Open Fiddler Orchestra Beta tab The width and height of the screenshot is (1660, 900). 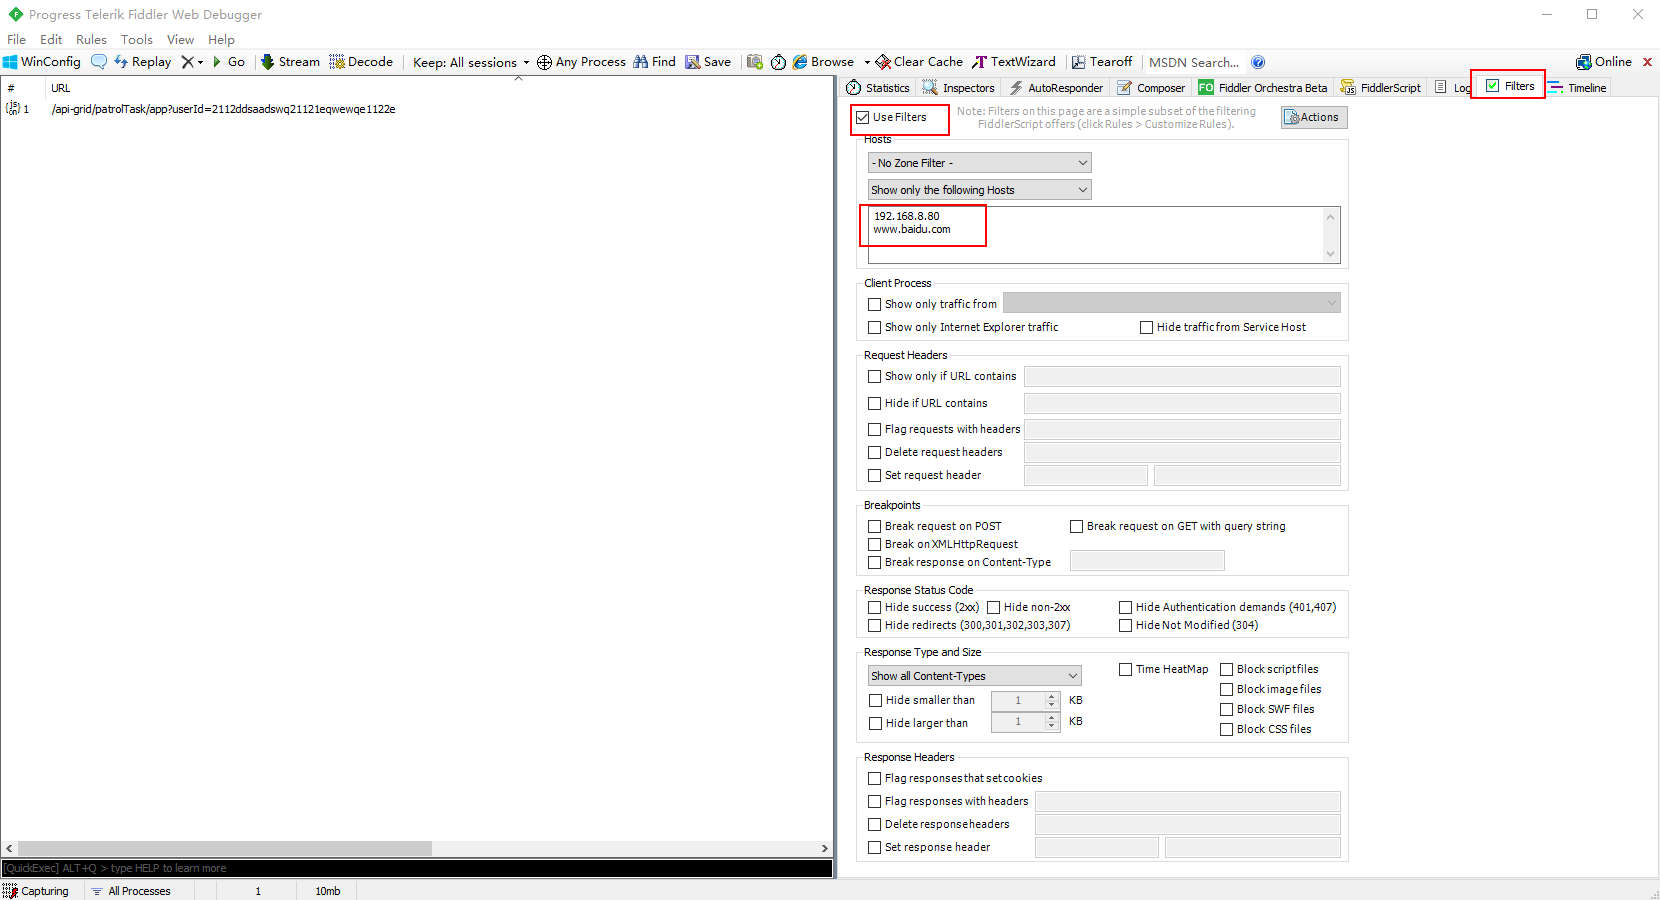pos(1263,88)
